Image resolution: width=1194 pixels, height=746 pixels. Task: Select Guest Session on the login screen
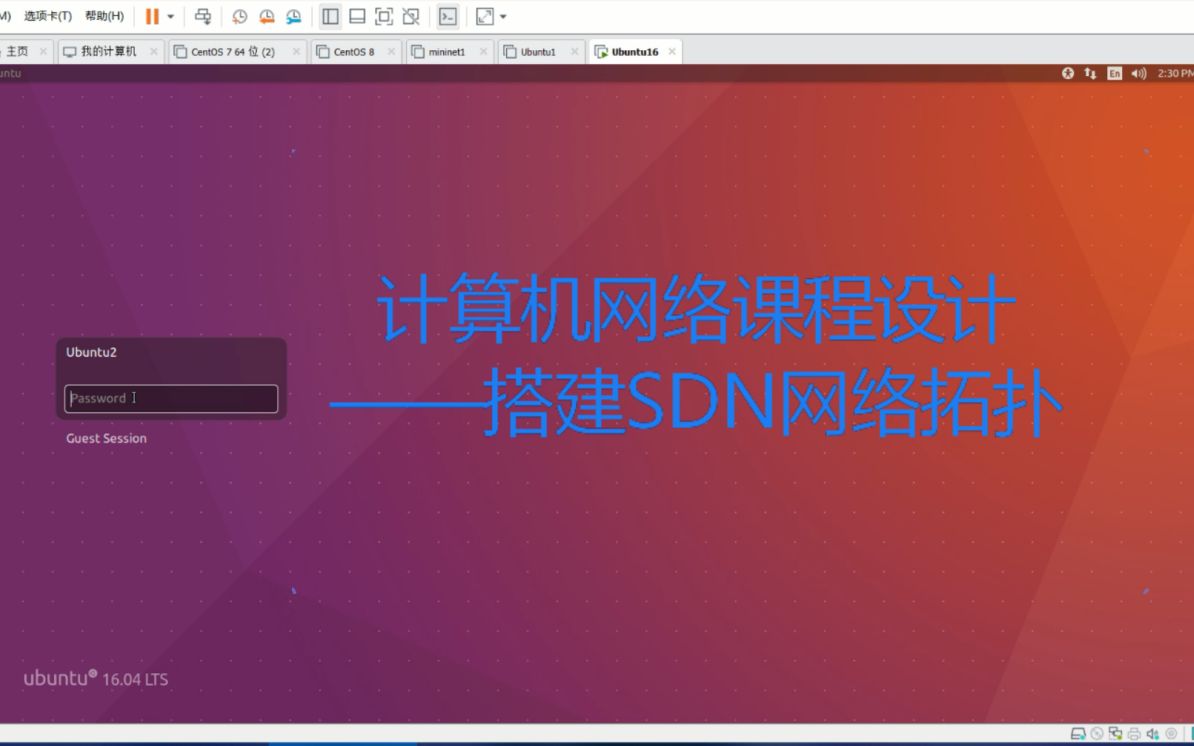tap(106, 438)
